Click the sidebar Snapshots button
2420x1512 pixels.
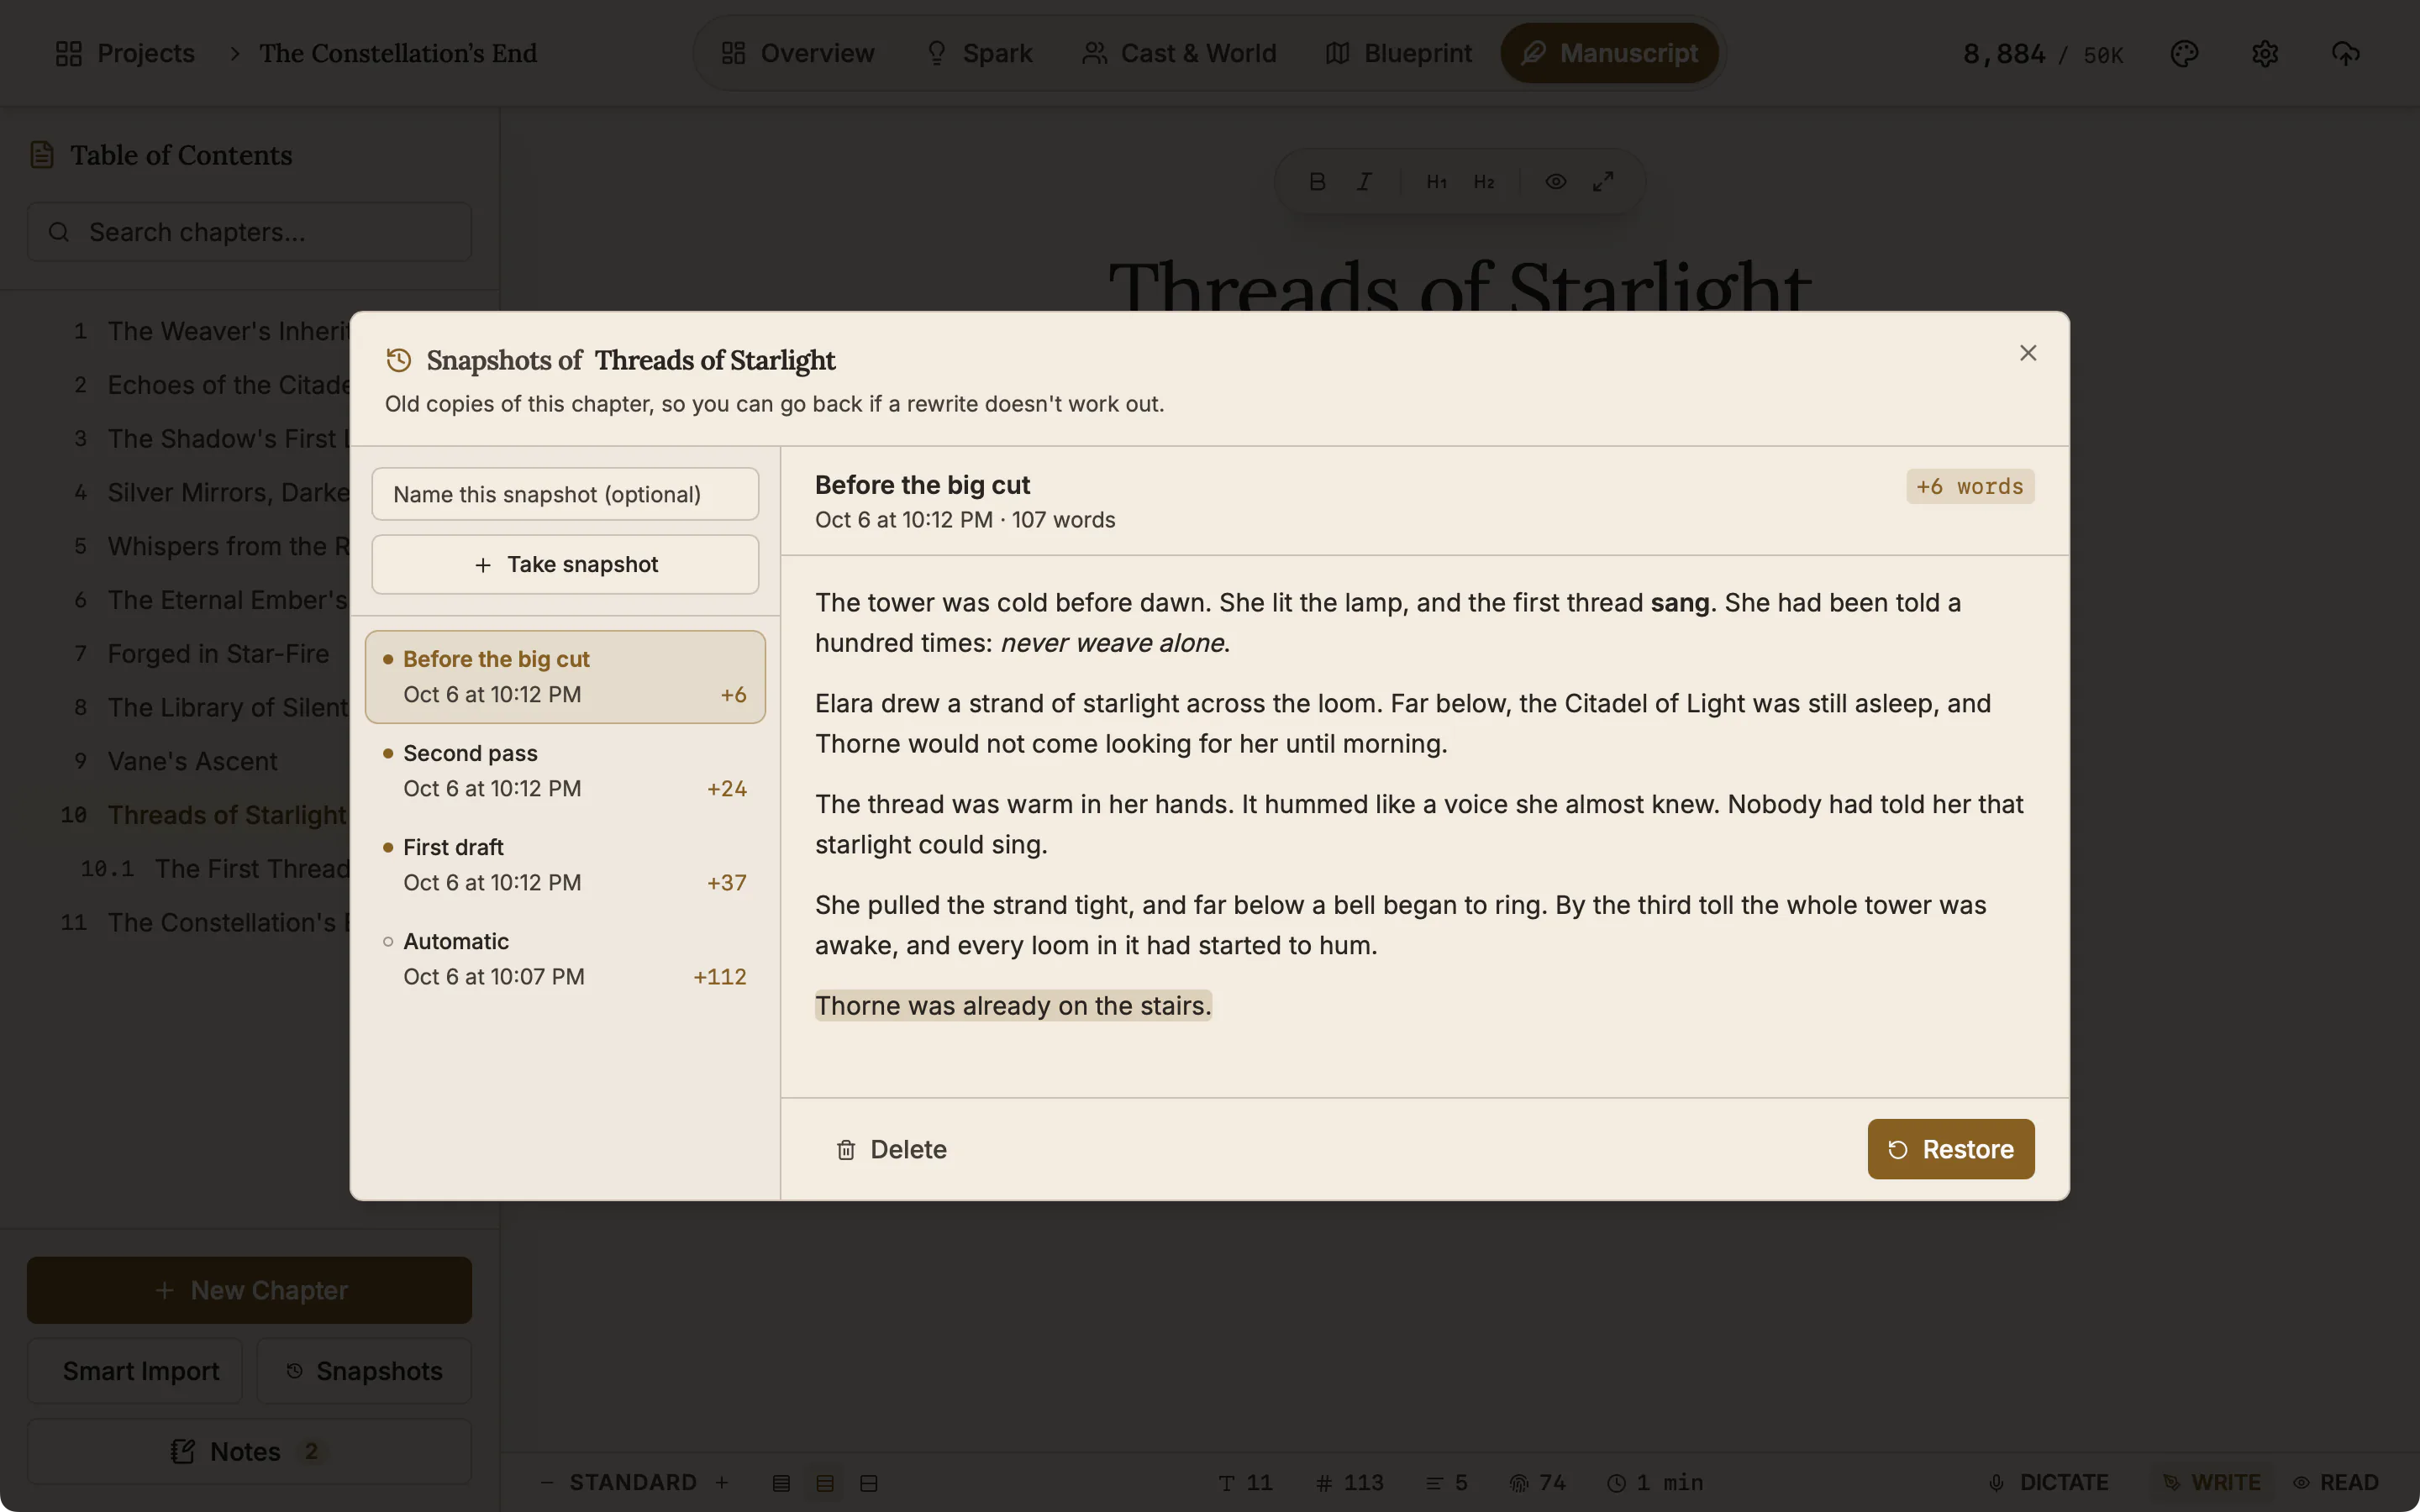(364, 1371)
